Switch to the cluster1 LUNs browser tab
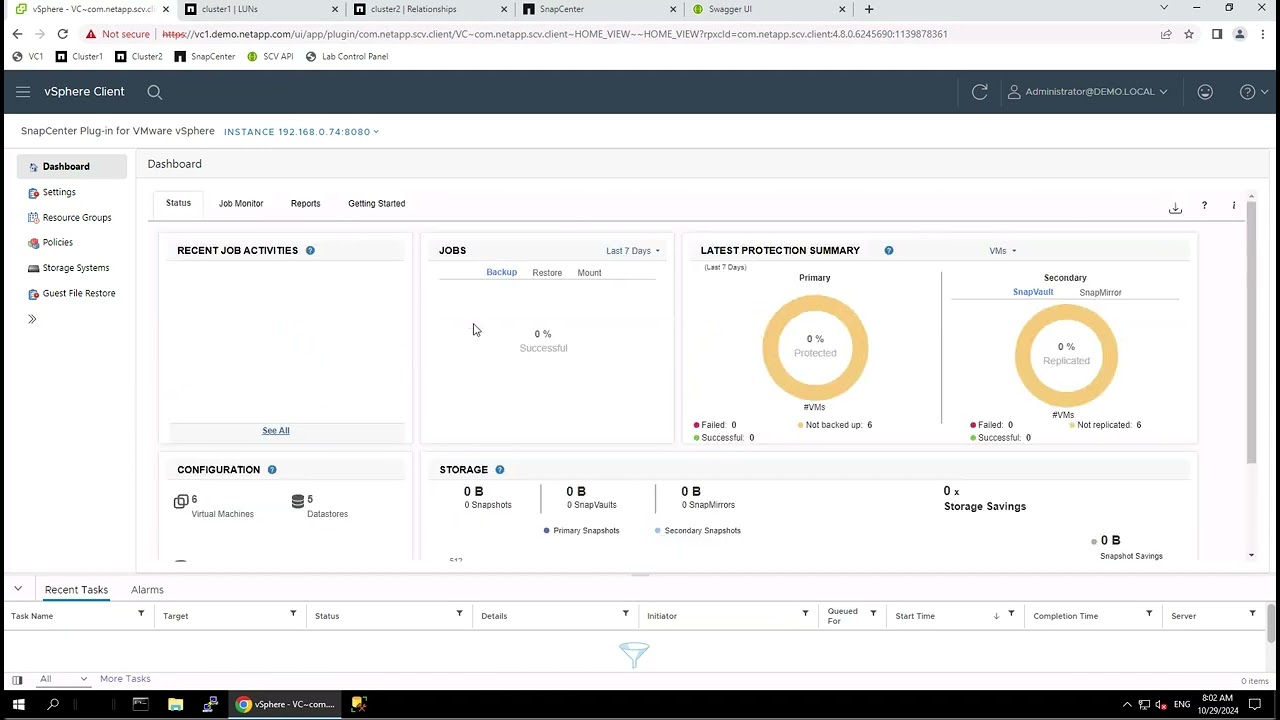 [261, 9]
